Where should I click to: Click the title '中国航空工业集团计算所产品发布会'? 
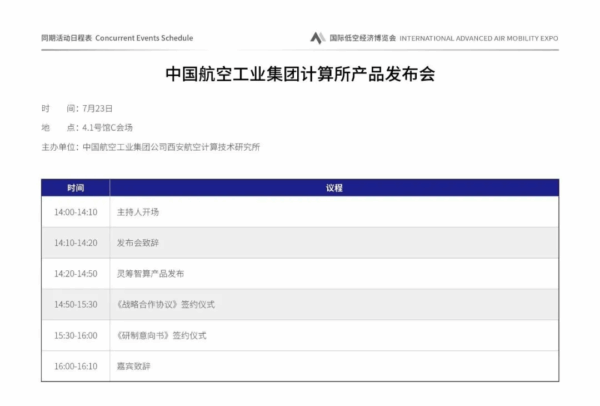click(x=300, y=74)
